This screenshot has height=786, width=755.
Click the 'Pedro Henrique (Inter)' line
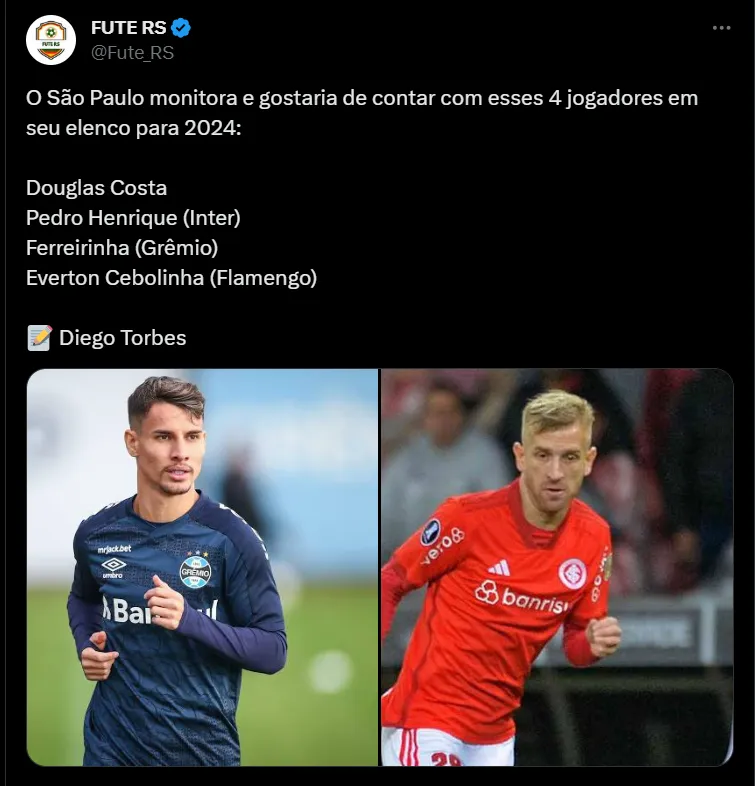coord(133,218)
